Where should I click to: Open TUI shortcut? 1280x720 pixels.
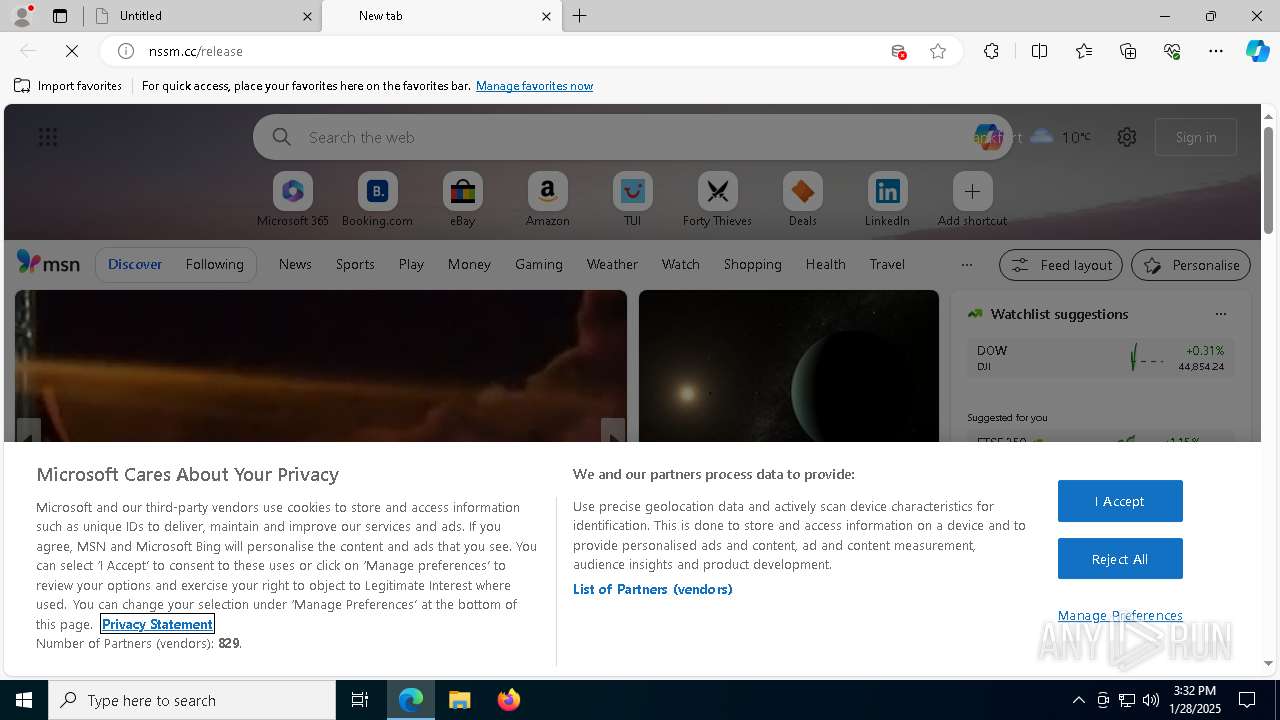[x=632, y=200]
